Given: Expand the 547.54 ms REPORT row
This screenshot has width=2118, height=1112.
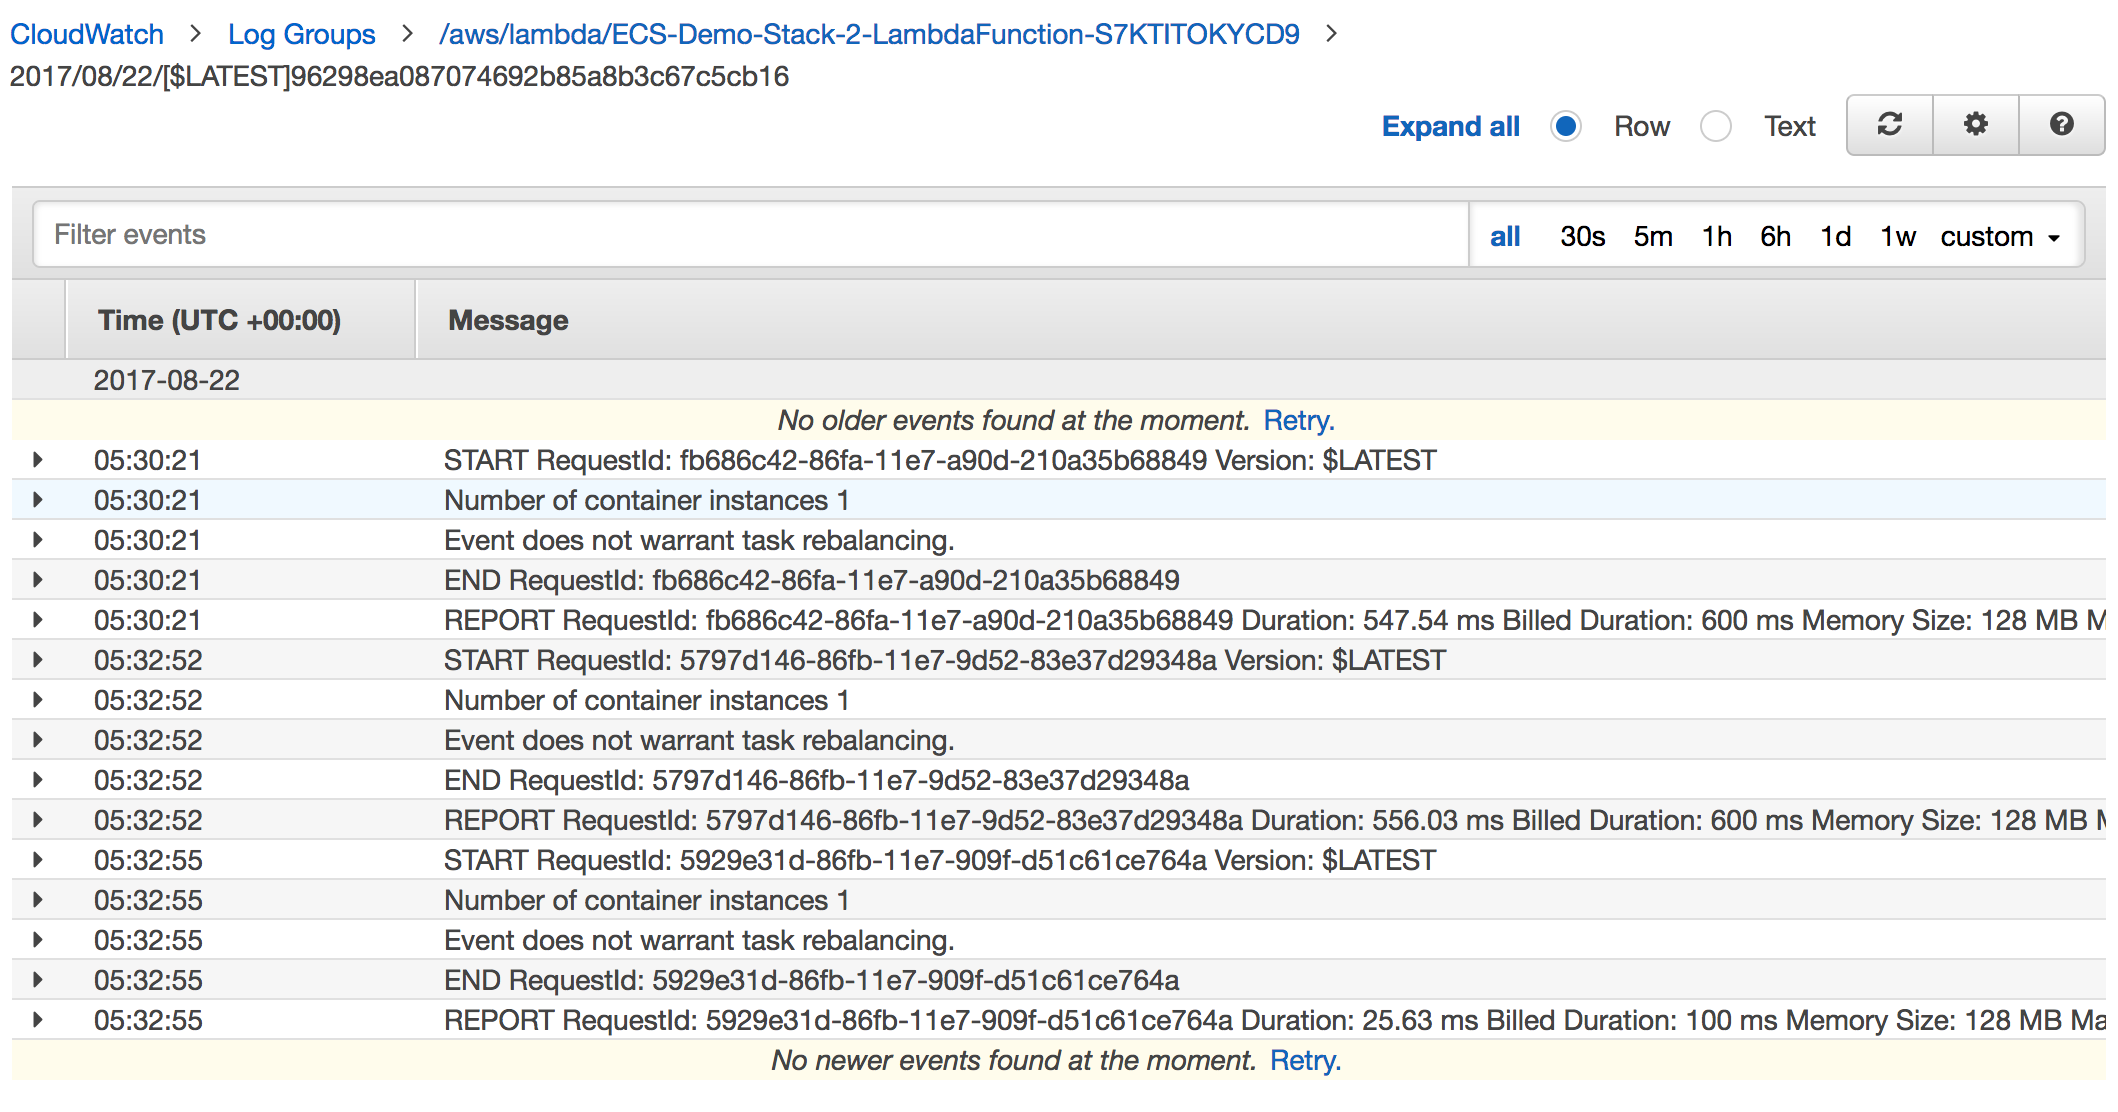Looking at the screenshot, I should point(38,620).
